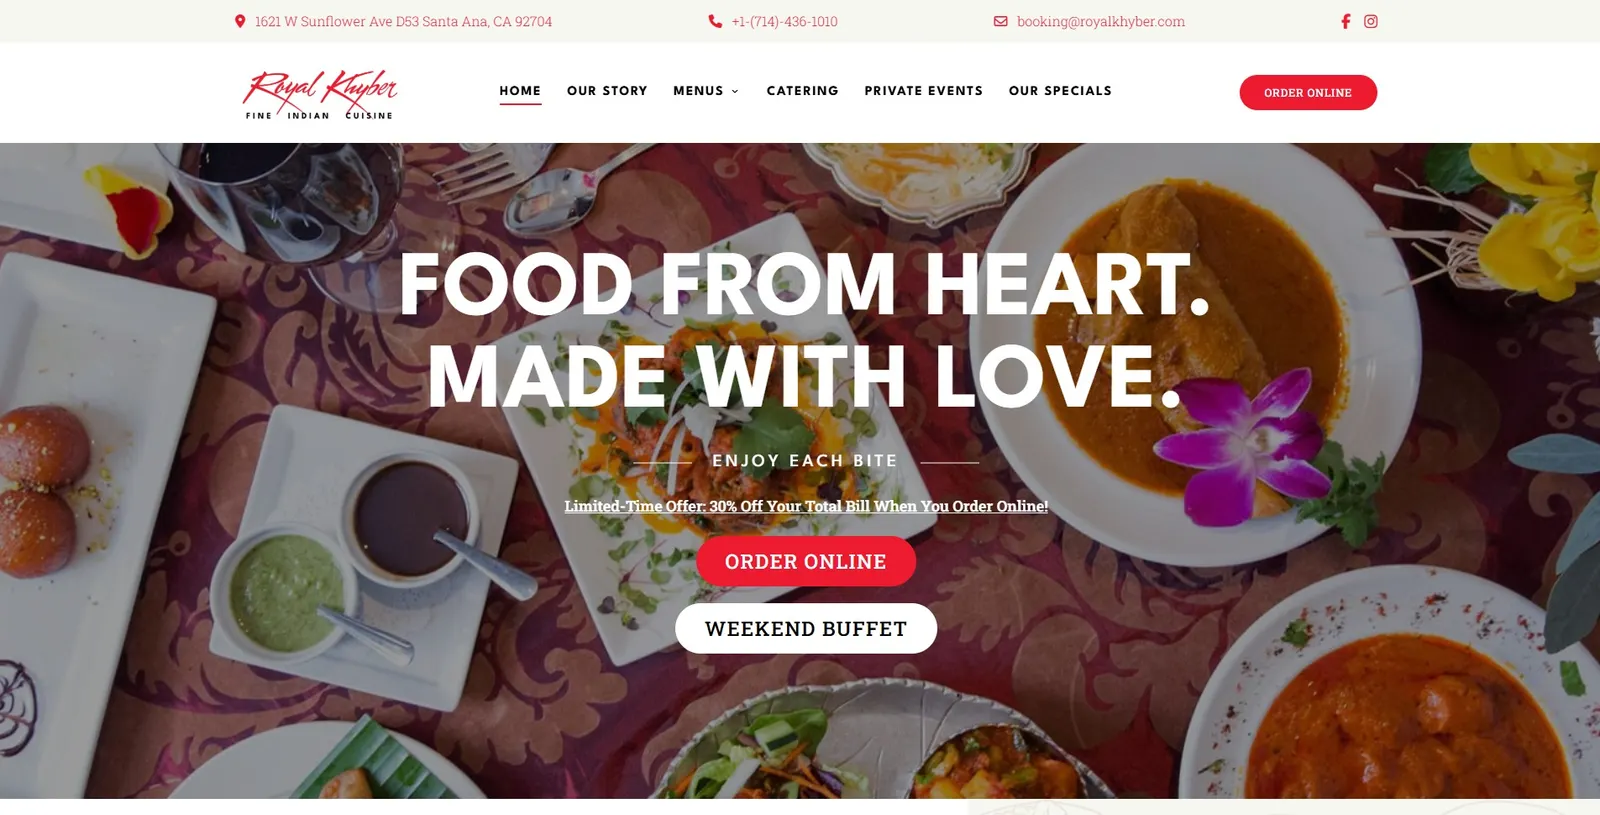1600x815 pixels.
Task: Open the Instagram icon link
Action: 1371,21
